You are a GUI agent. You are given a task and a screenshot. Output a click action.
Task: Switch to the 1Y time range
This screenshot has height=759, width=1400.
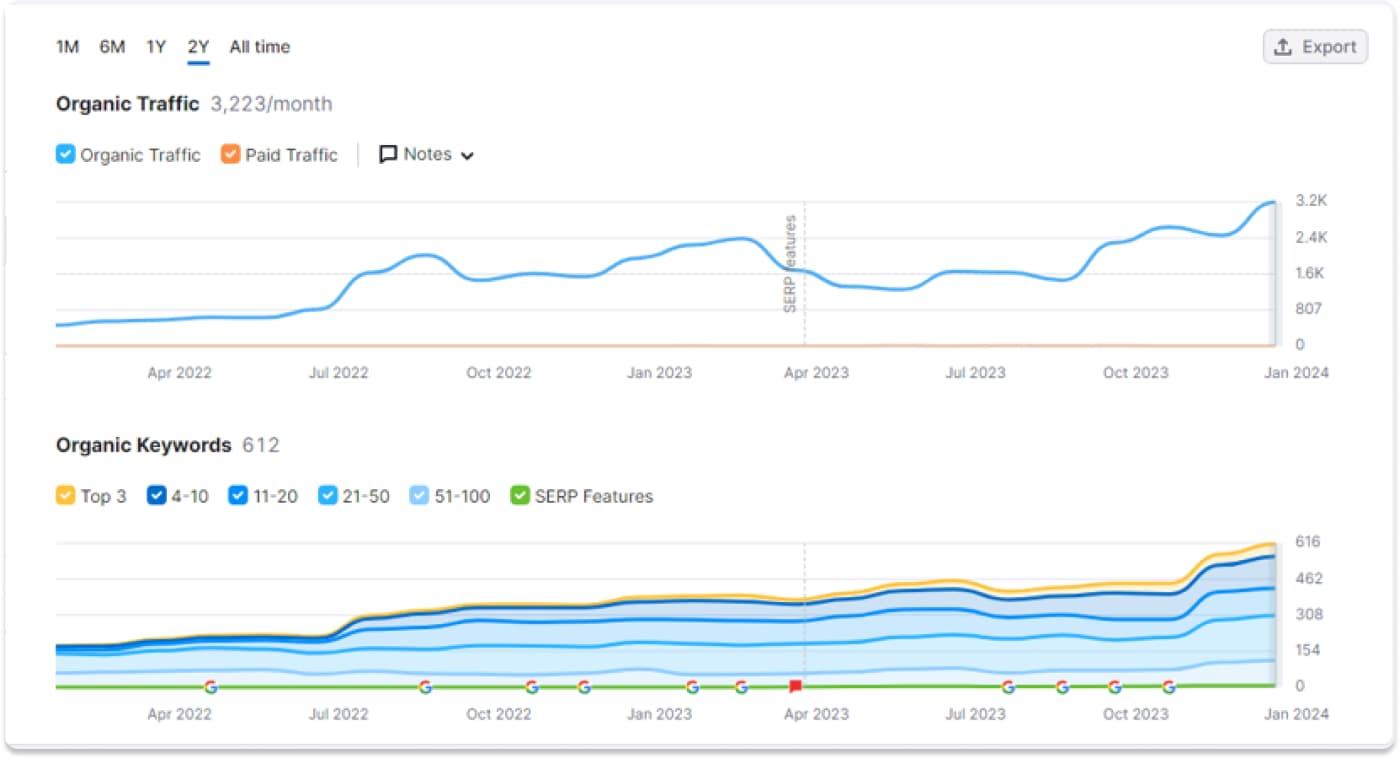[156, 47]
